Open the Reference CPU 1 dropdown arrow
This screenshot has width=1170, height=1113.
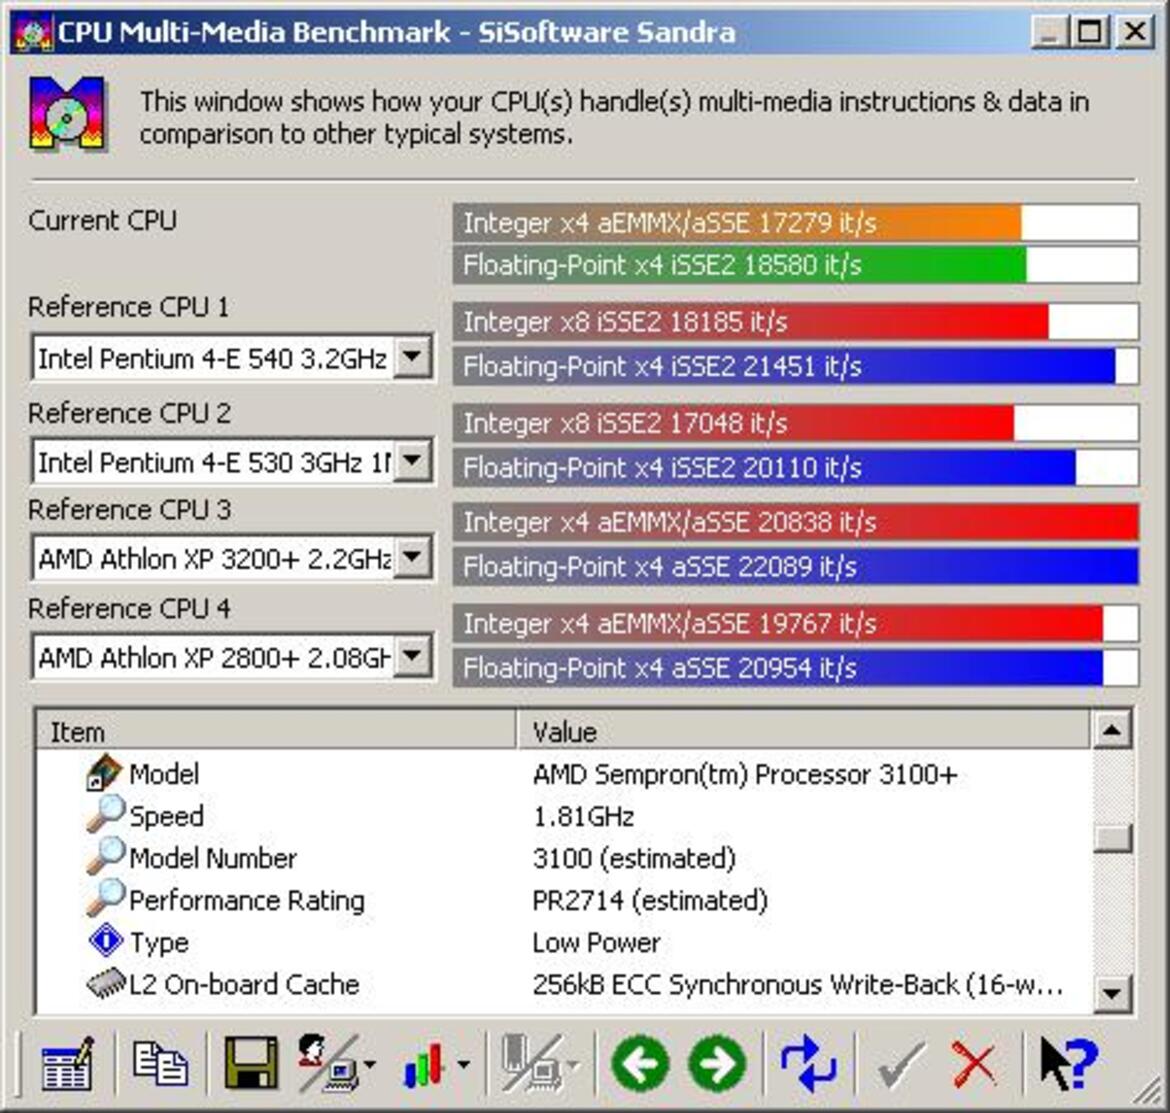click(x=412, y=357)
